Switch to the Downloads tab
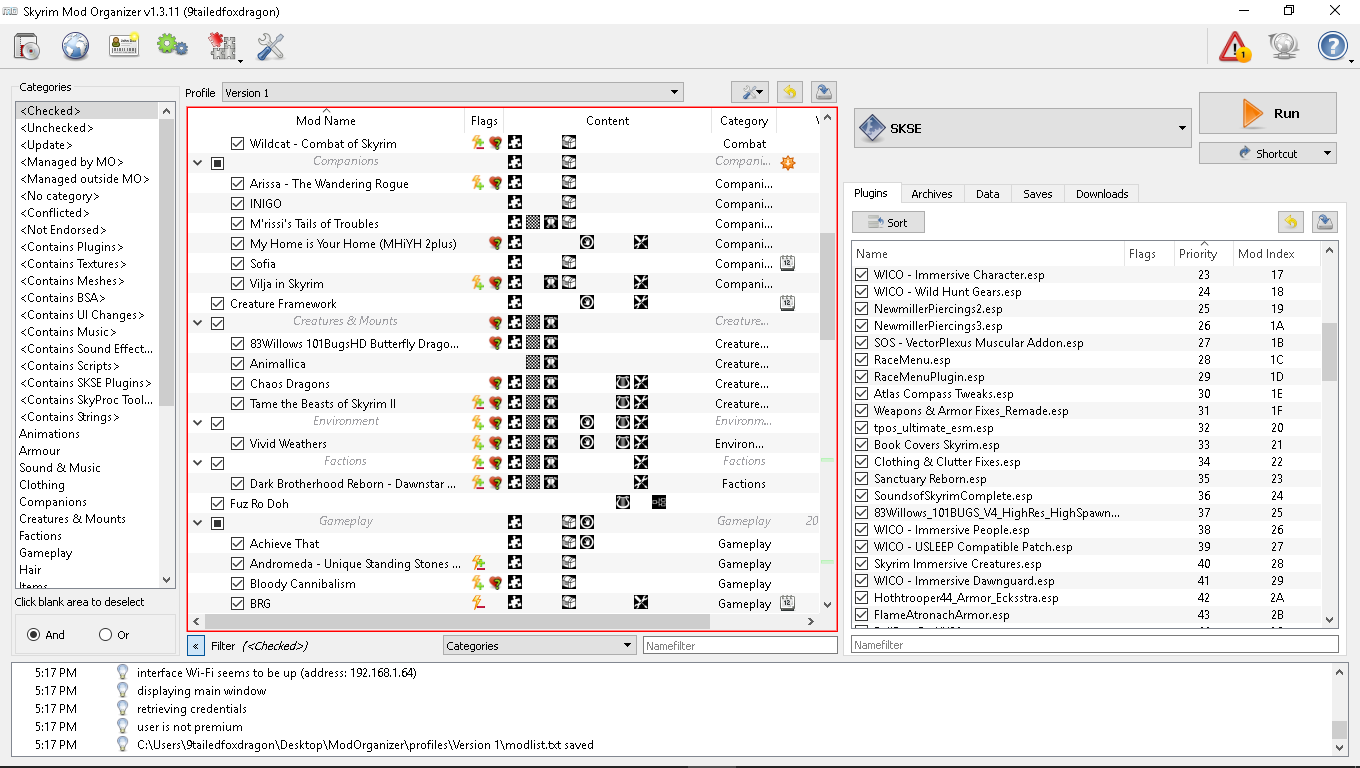The width and height of the screenshot is (1360, 768). [x=1101, y=194]
